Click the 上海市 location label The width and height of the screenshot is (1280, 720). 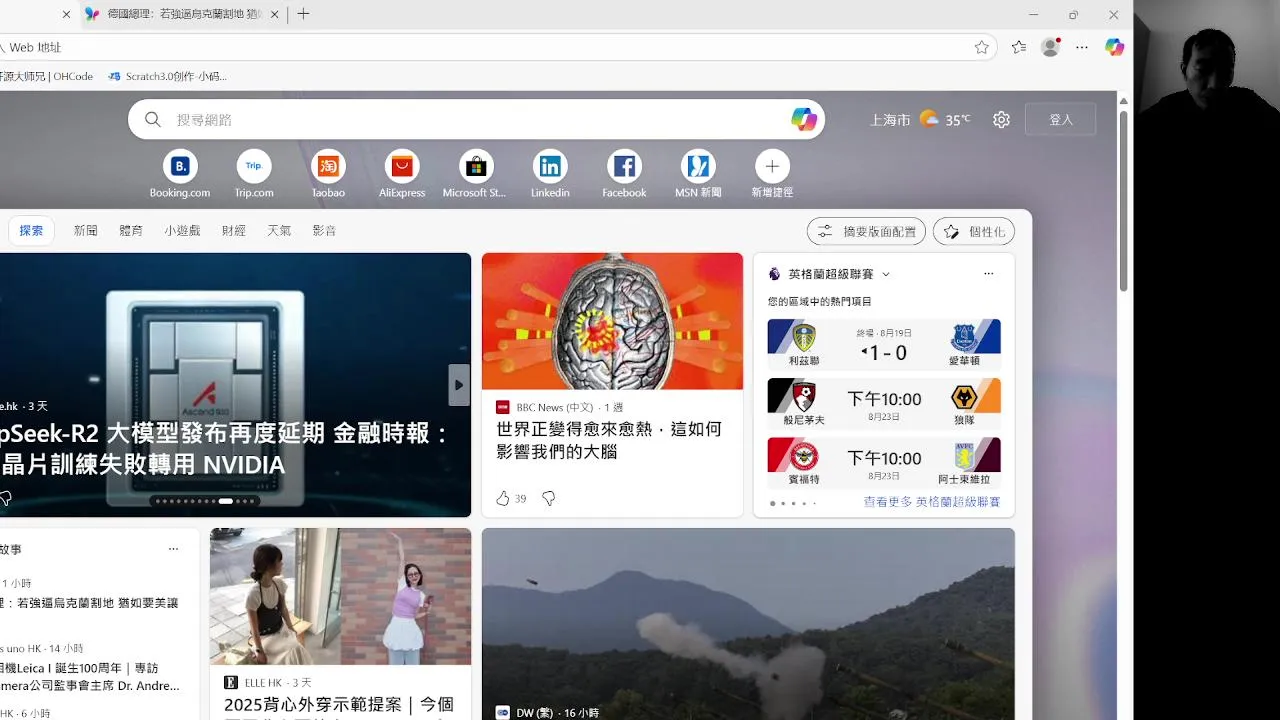(890, 120)
